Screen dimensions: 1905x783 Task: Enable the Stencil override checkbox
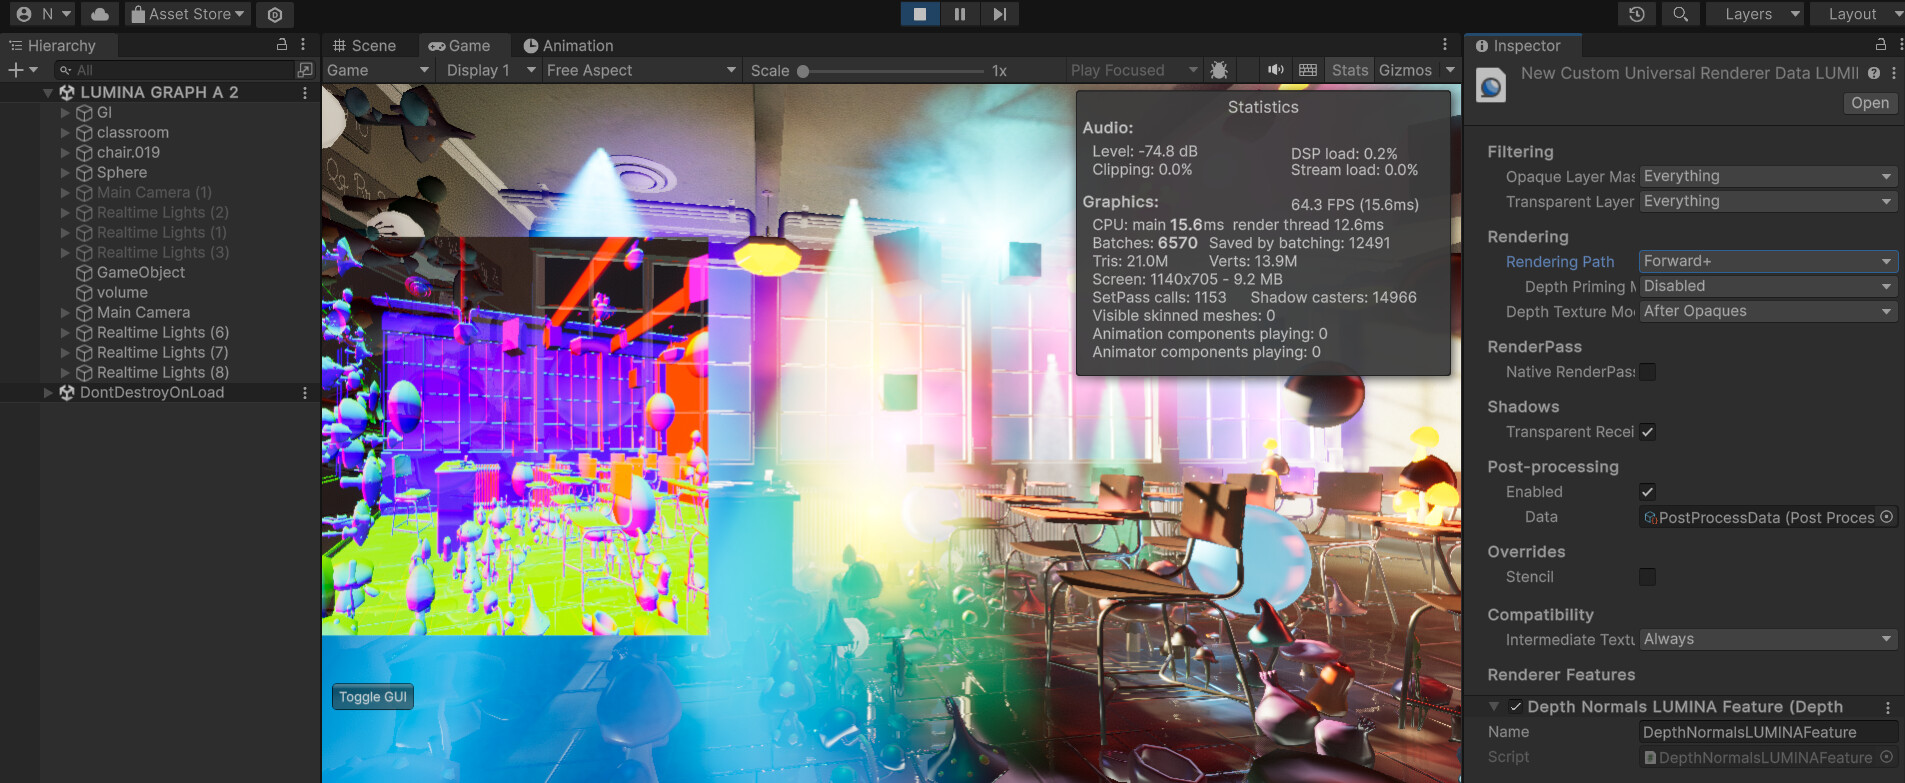(x=1647, y=577)
